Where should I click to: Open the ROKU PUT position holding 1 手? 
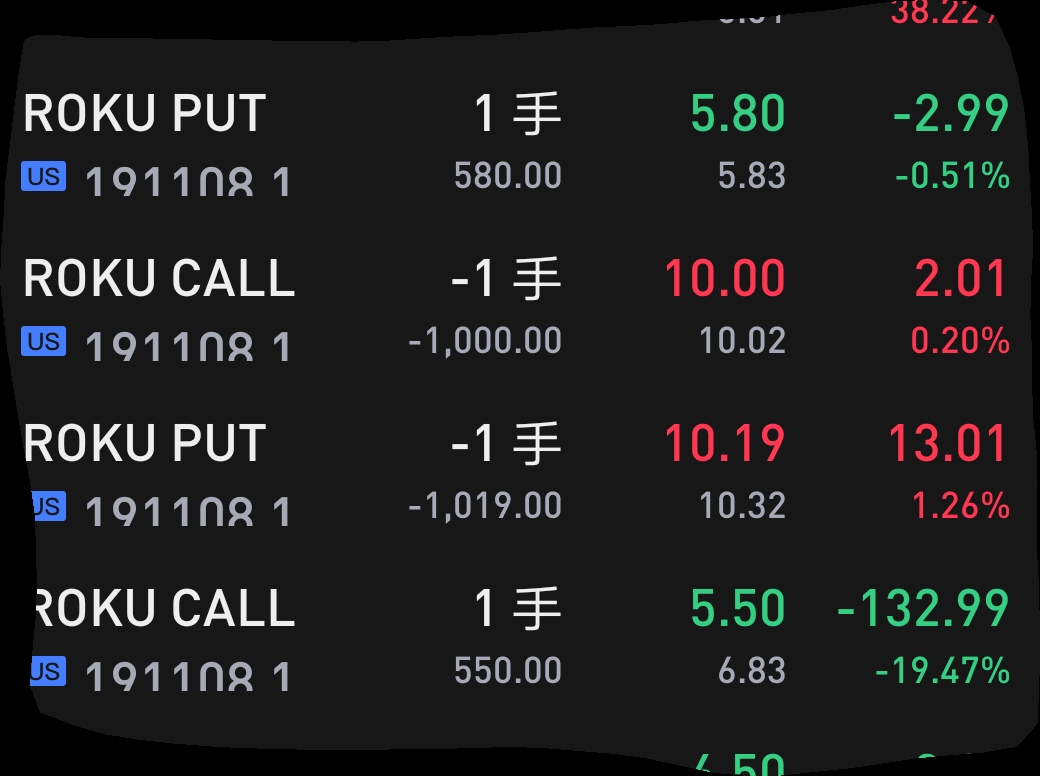click(x=144, y=114)
